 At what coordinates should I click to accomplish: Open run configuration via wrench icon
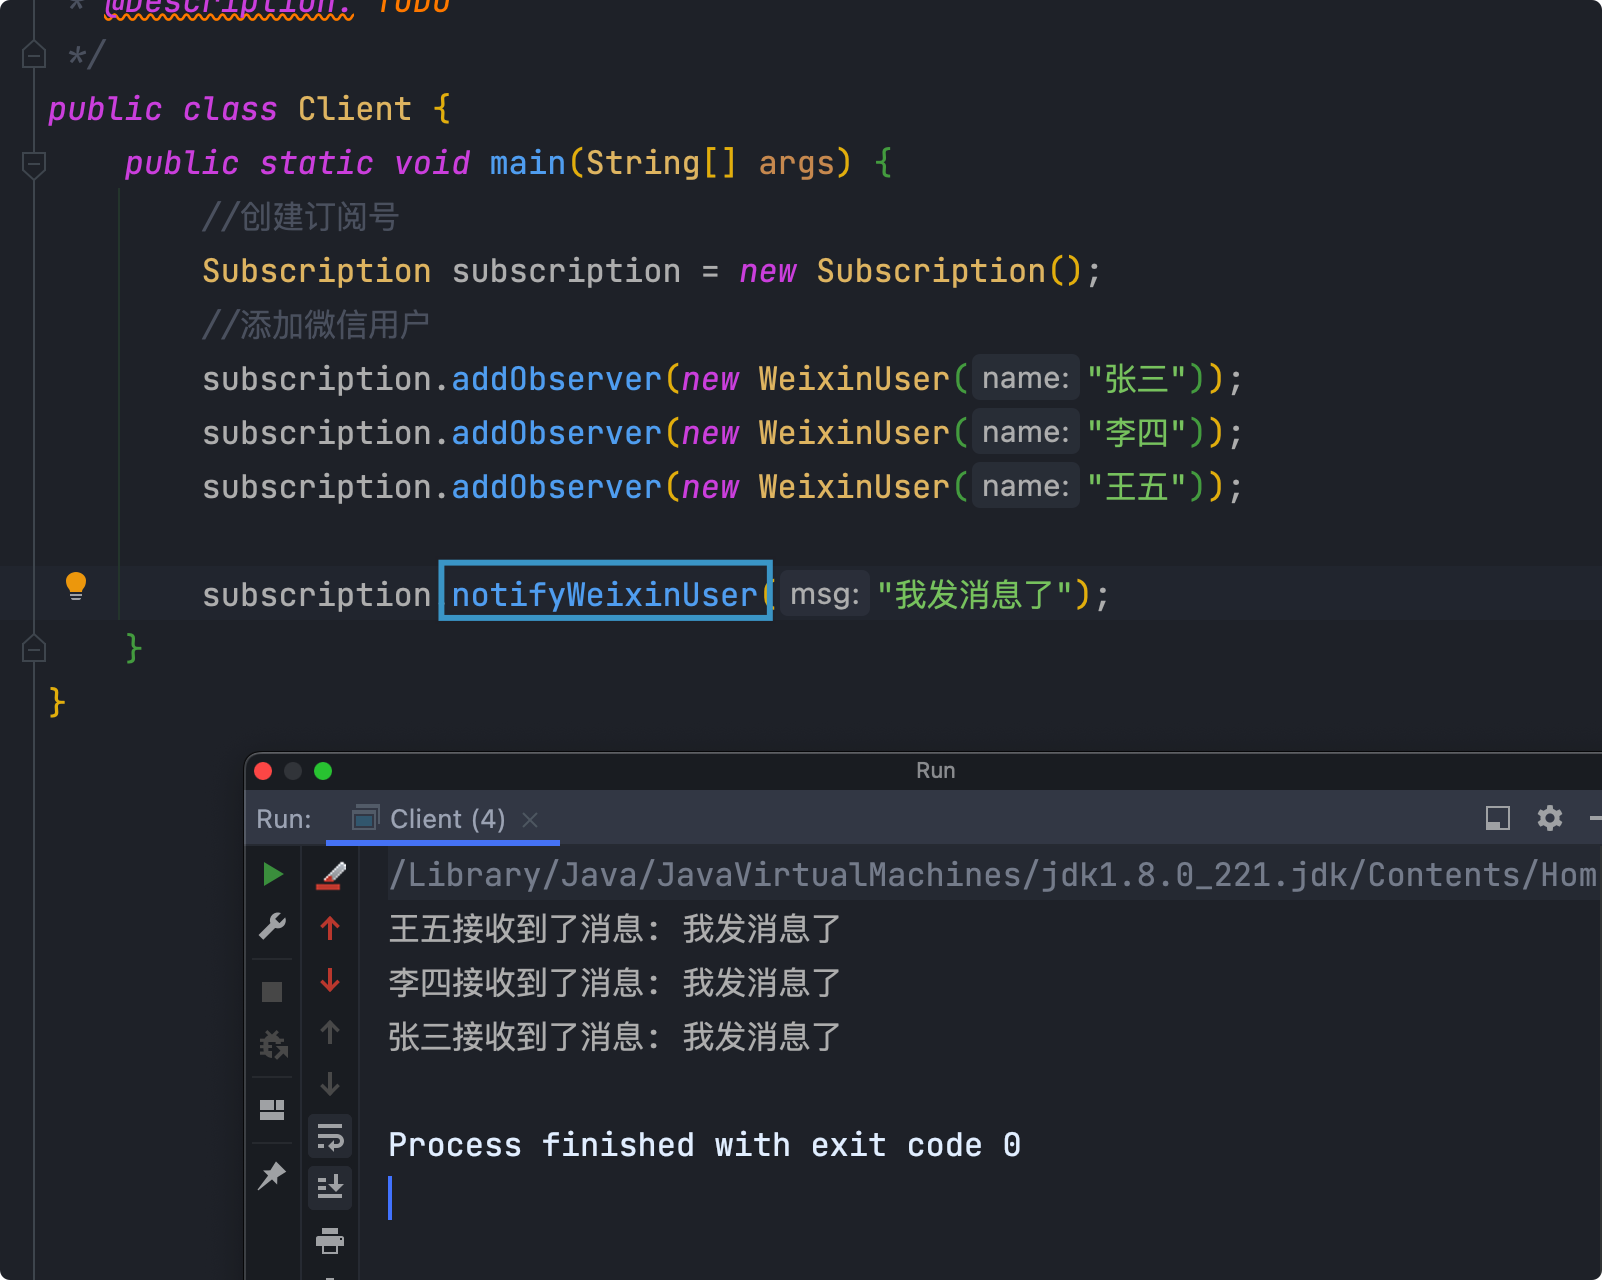[272, 927]
